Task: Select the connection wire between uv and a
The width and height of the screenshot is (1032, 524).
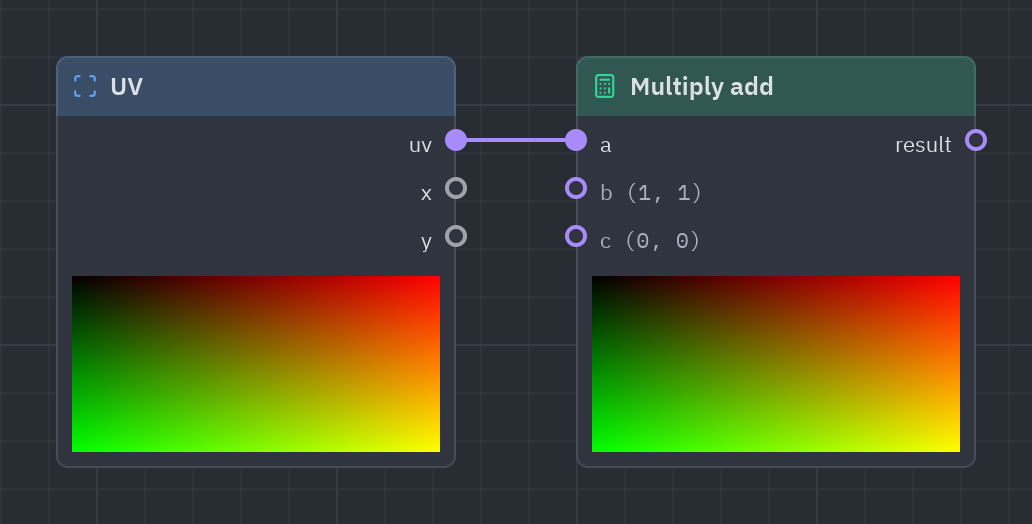Action: (516, 140)
